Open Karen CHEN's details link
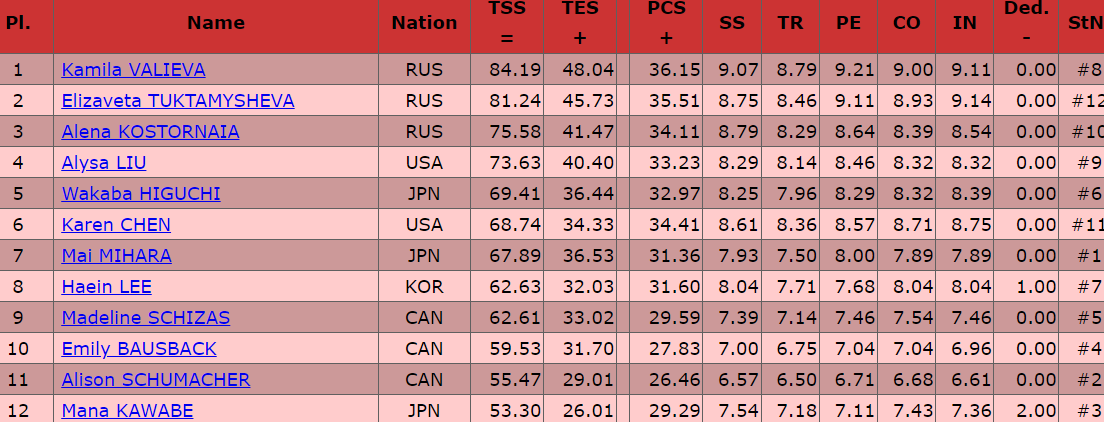The image size is (1104, 422). tap(116, 225)
